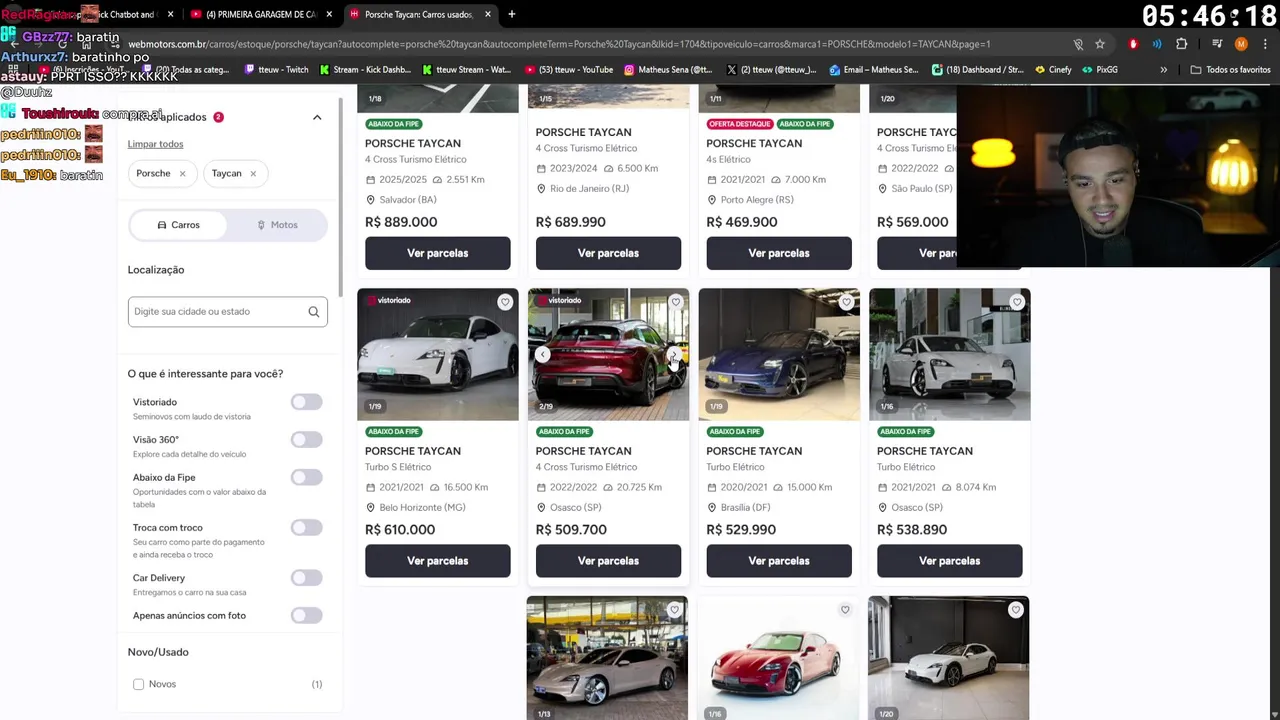Viewport: 1280px width, 720px height.
Task: Enable Troca com troco switch
Action: coord(307,528)
